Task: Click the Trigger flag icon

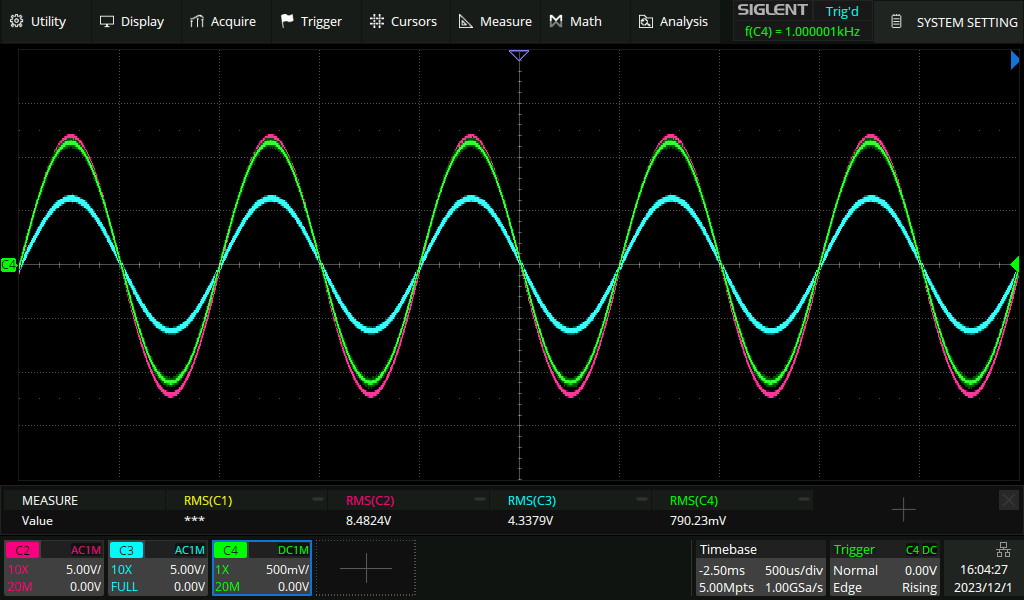Action: coord(287,22)
